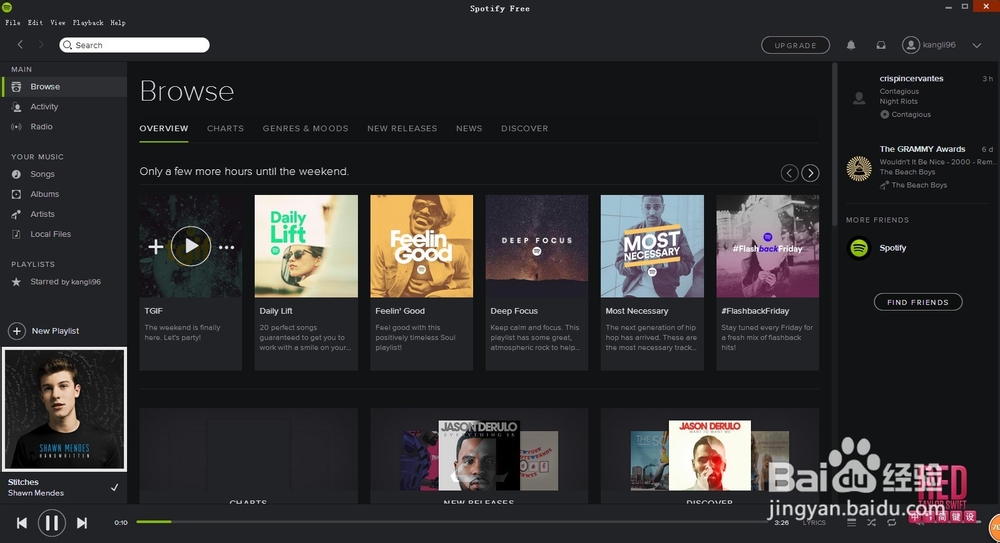Image resolution: width=1000 pixels, height=543 pixels.
Task: Switch to the Discover tab
Action: pyautogui.click(x=524, y=128)
